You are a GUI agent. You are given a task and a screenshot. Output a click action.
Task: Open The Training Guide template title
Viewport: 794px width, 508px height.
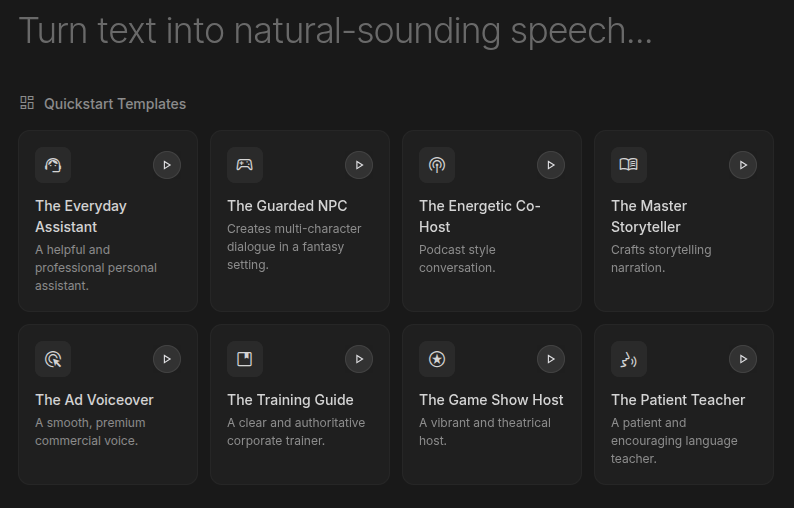[x=290, y=400]
